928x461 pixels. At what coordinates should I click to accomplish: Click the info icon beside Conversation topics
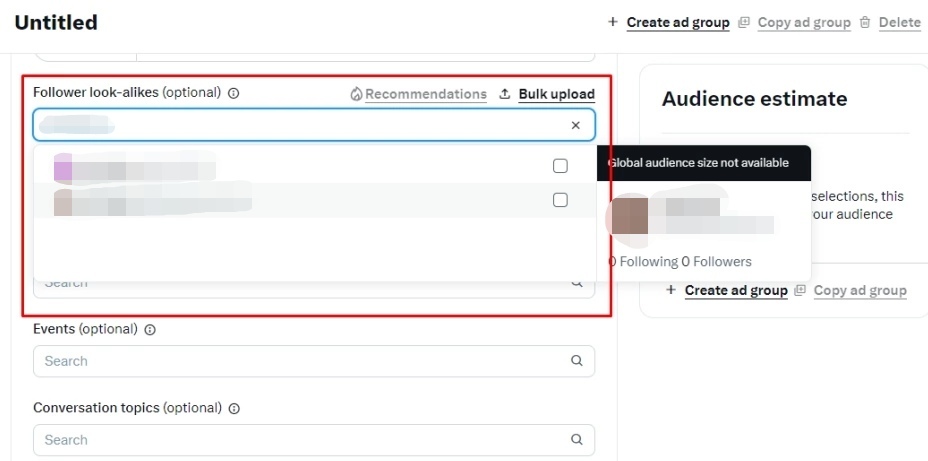(x=234, y=408)
